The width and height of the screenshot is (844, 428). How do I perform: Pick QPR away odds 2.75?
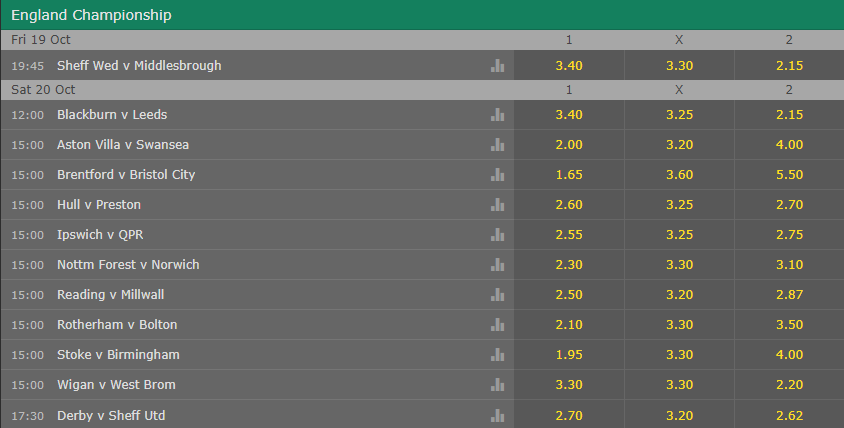tap(789, 235)
